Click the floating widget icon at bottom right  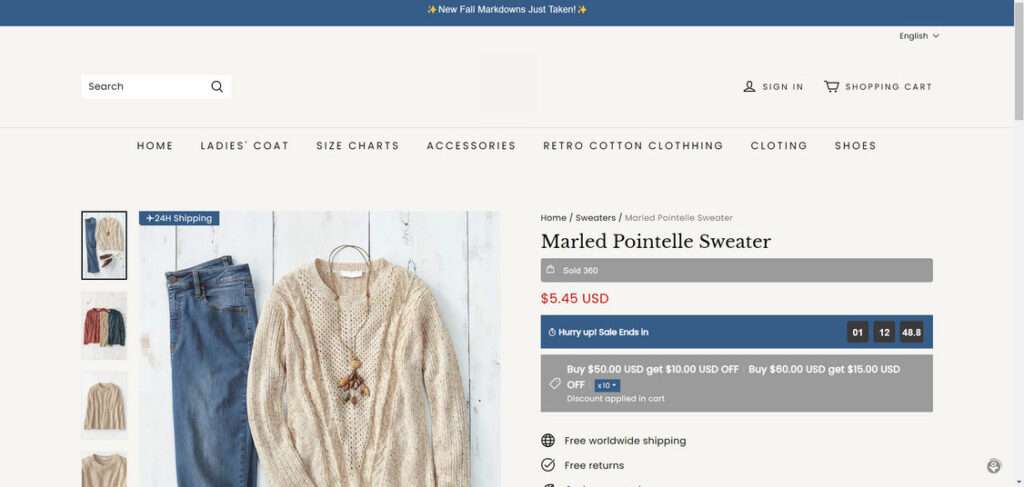point(993,466)
